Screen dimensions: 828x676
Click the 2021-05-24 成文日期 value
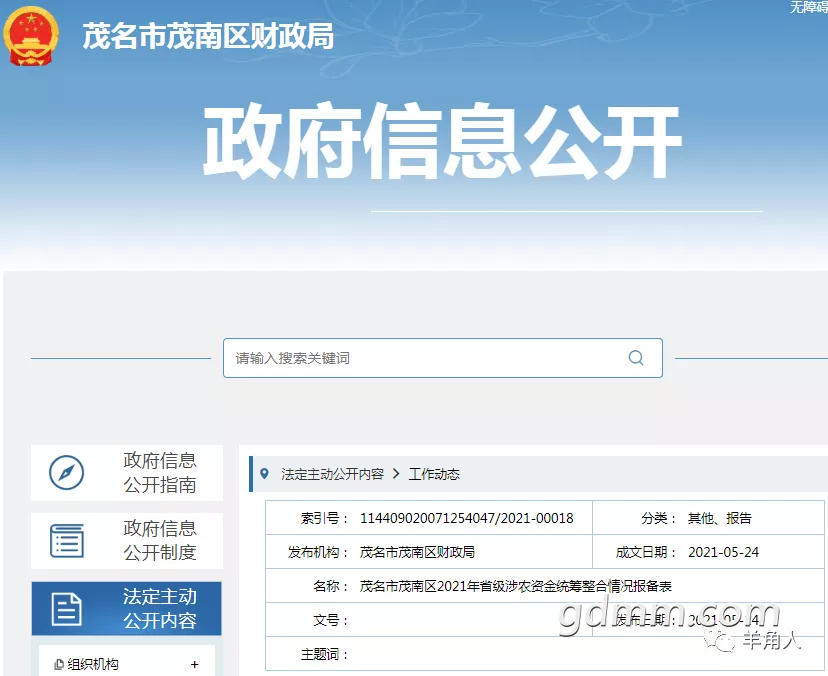click(723, 552)
